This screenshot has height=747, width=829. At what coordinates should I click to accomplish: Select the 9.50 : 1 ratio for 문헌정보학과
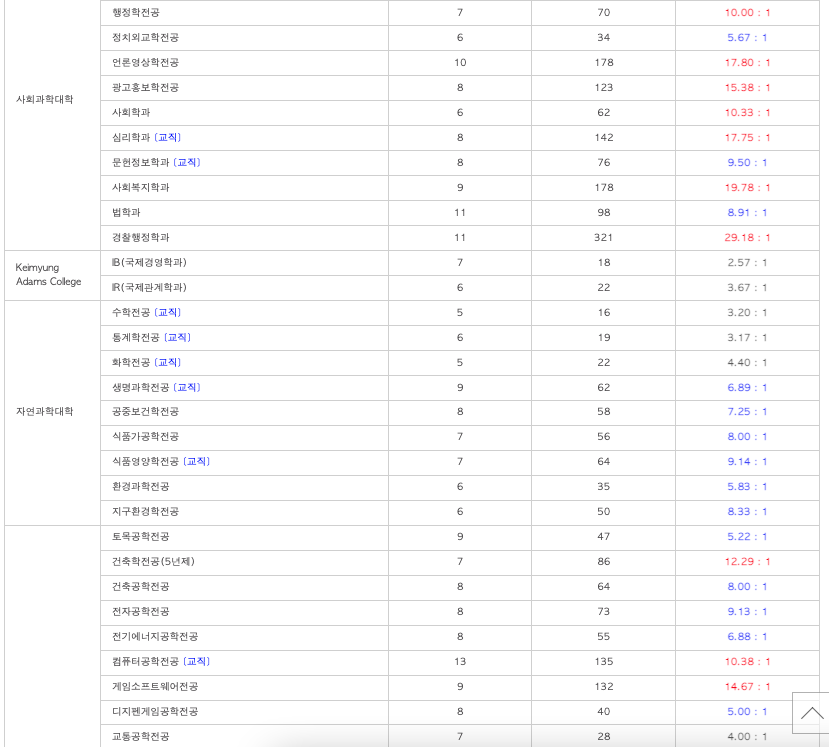click(x=747, y=162)
